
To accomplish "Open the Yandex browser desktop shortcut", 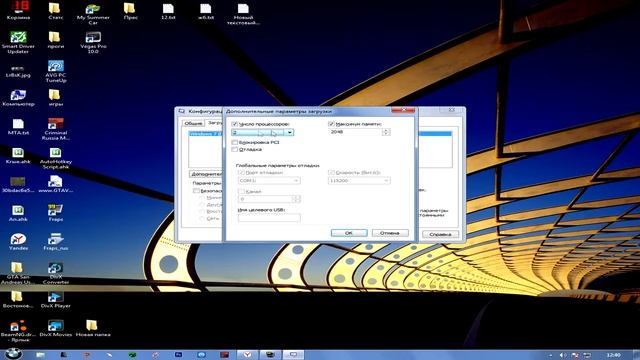I will coord(18,241).
